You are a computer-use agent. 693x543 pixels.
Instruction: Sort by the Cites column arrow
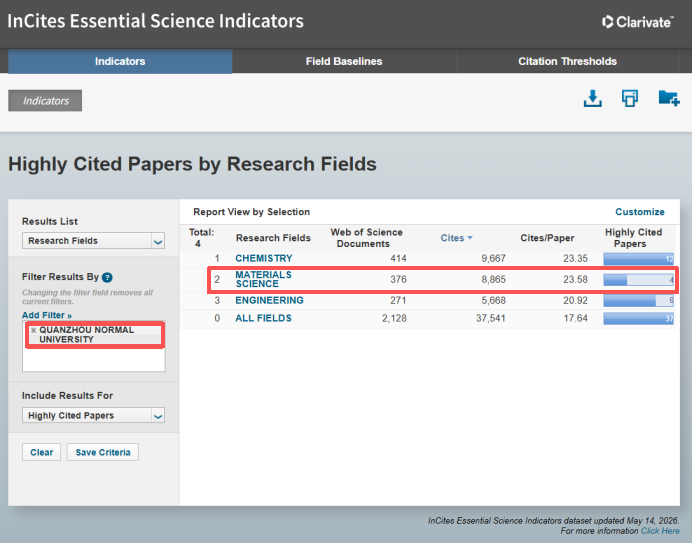click(x=470, y=238)
